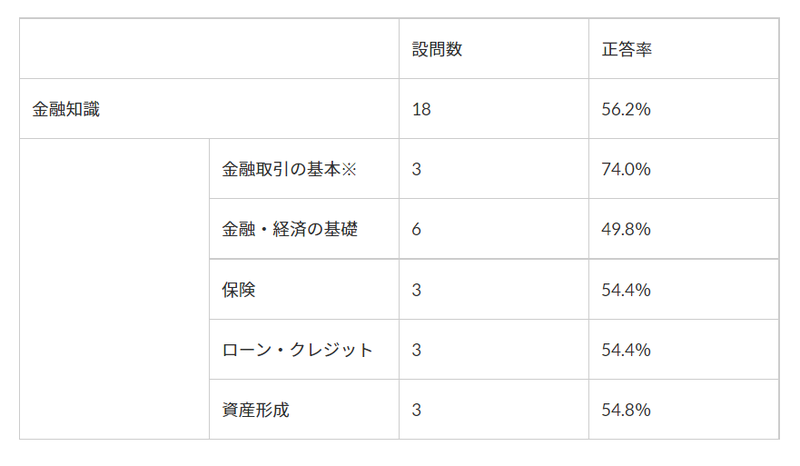Click 金融取引の基本※ category cell
The height and width of the screenshot is (466, 800).
pyautogui.click(x=289, y=169)
